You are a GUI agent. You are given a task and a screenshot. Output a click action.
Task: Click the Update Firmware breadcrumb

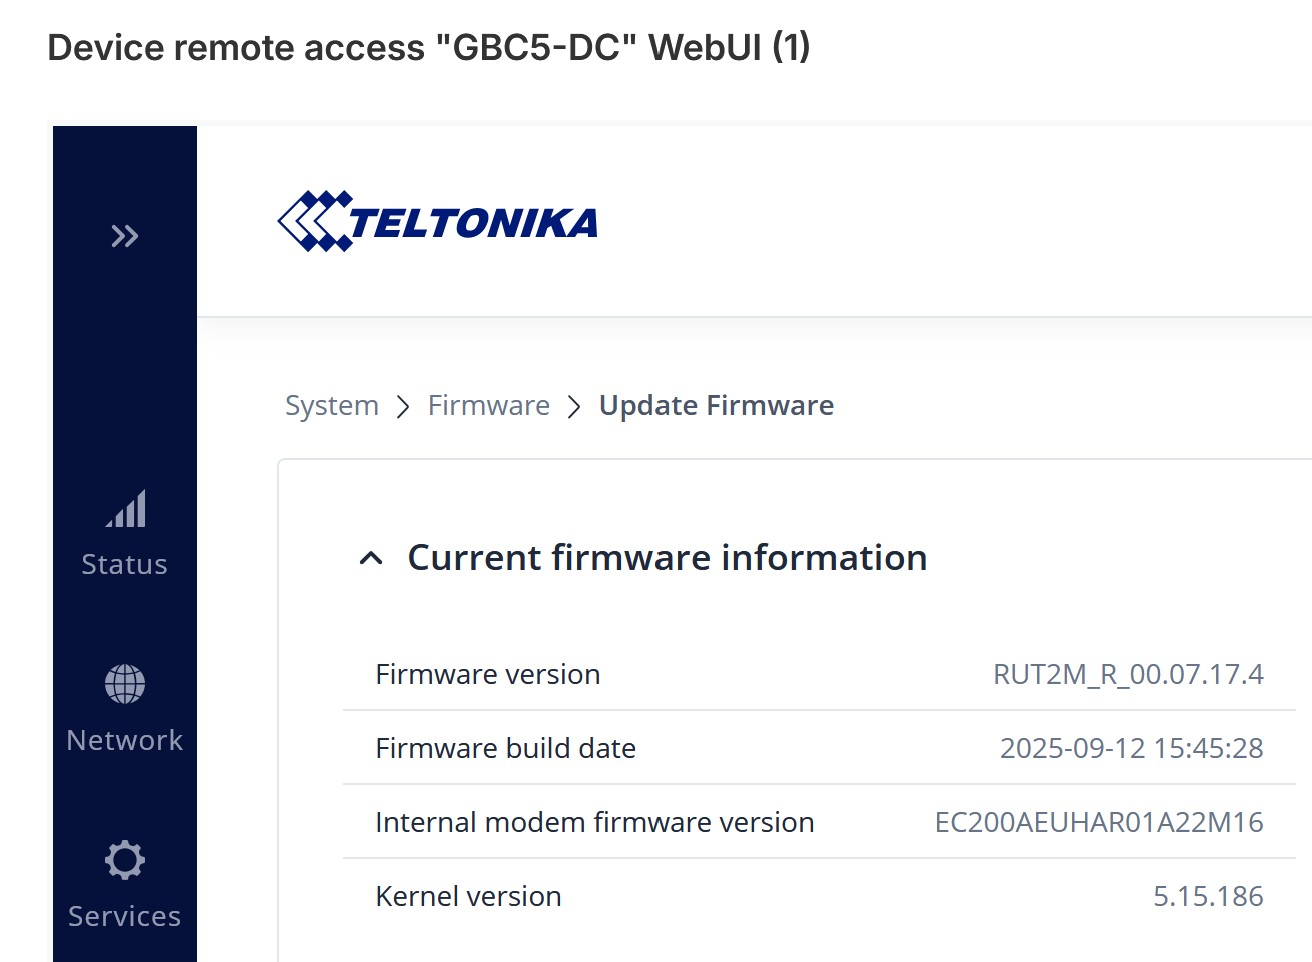(716, 405)
